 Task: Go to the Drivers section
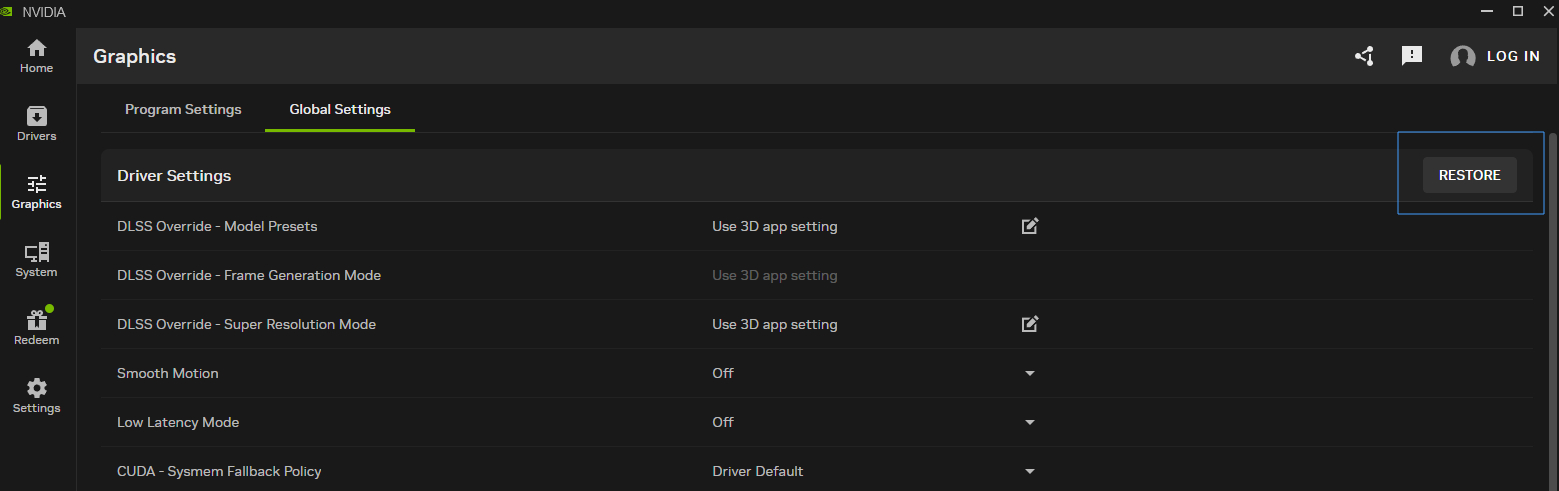click(37, 124)
